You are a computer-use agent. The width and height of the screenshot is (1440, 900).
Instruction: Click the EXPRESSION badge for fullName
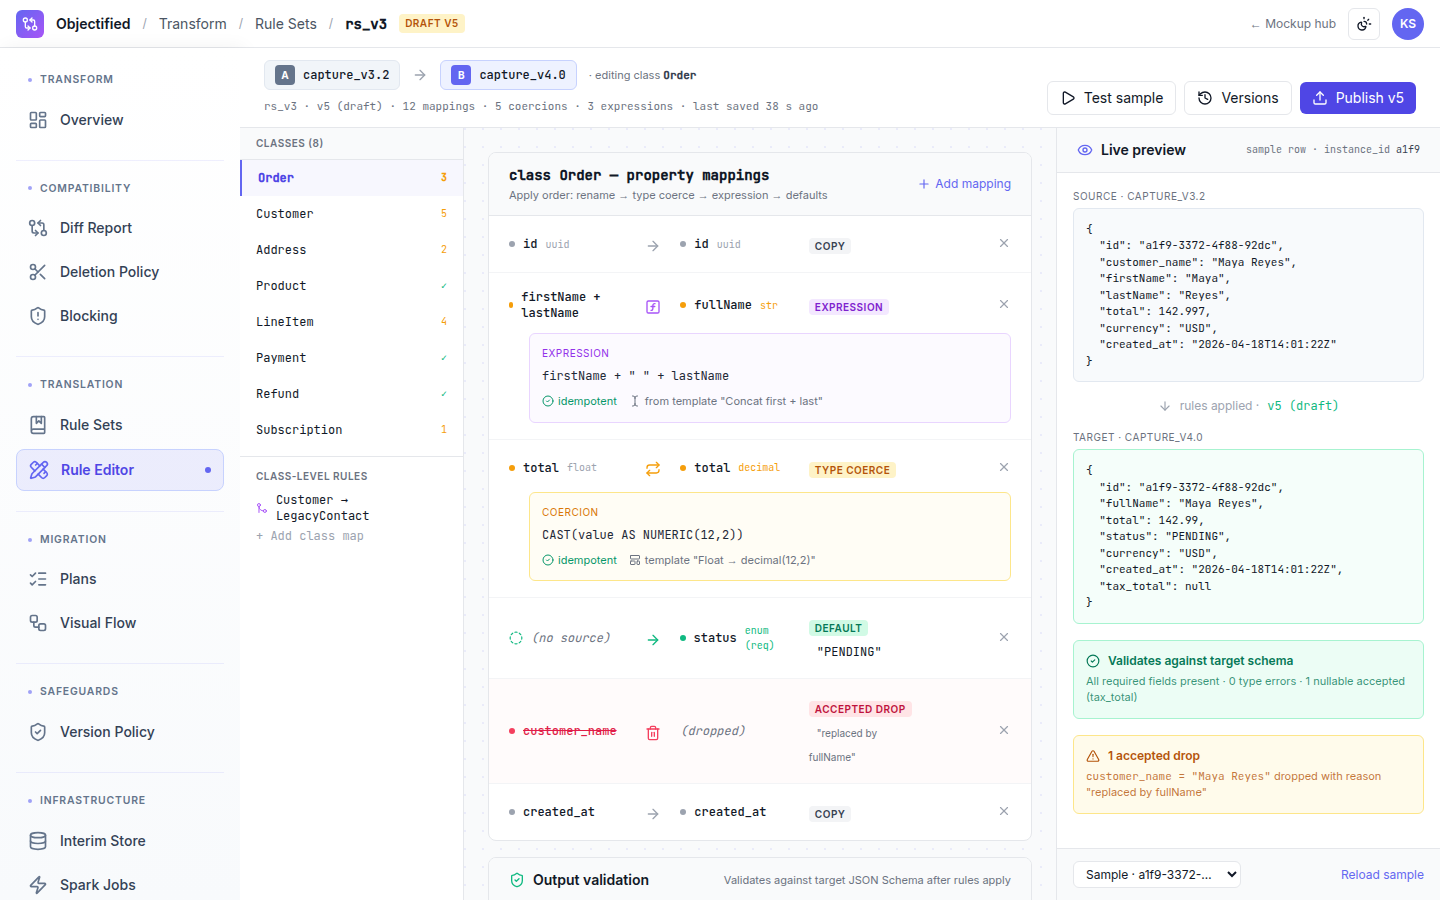coord(849,307)
